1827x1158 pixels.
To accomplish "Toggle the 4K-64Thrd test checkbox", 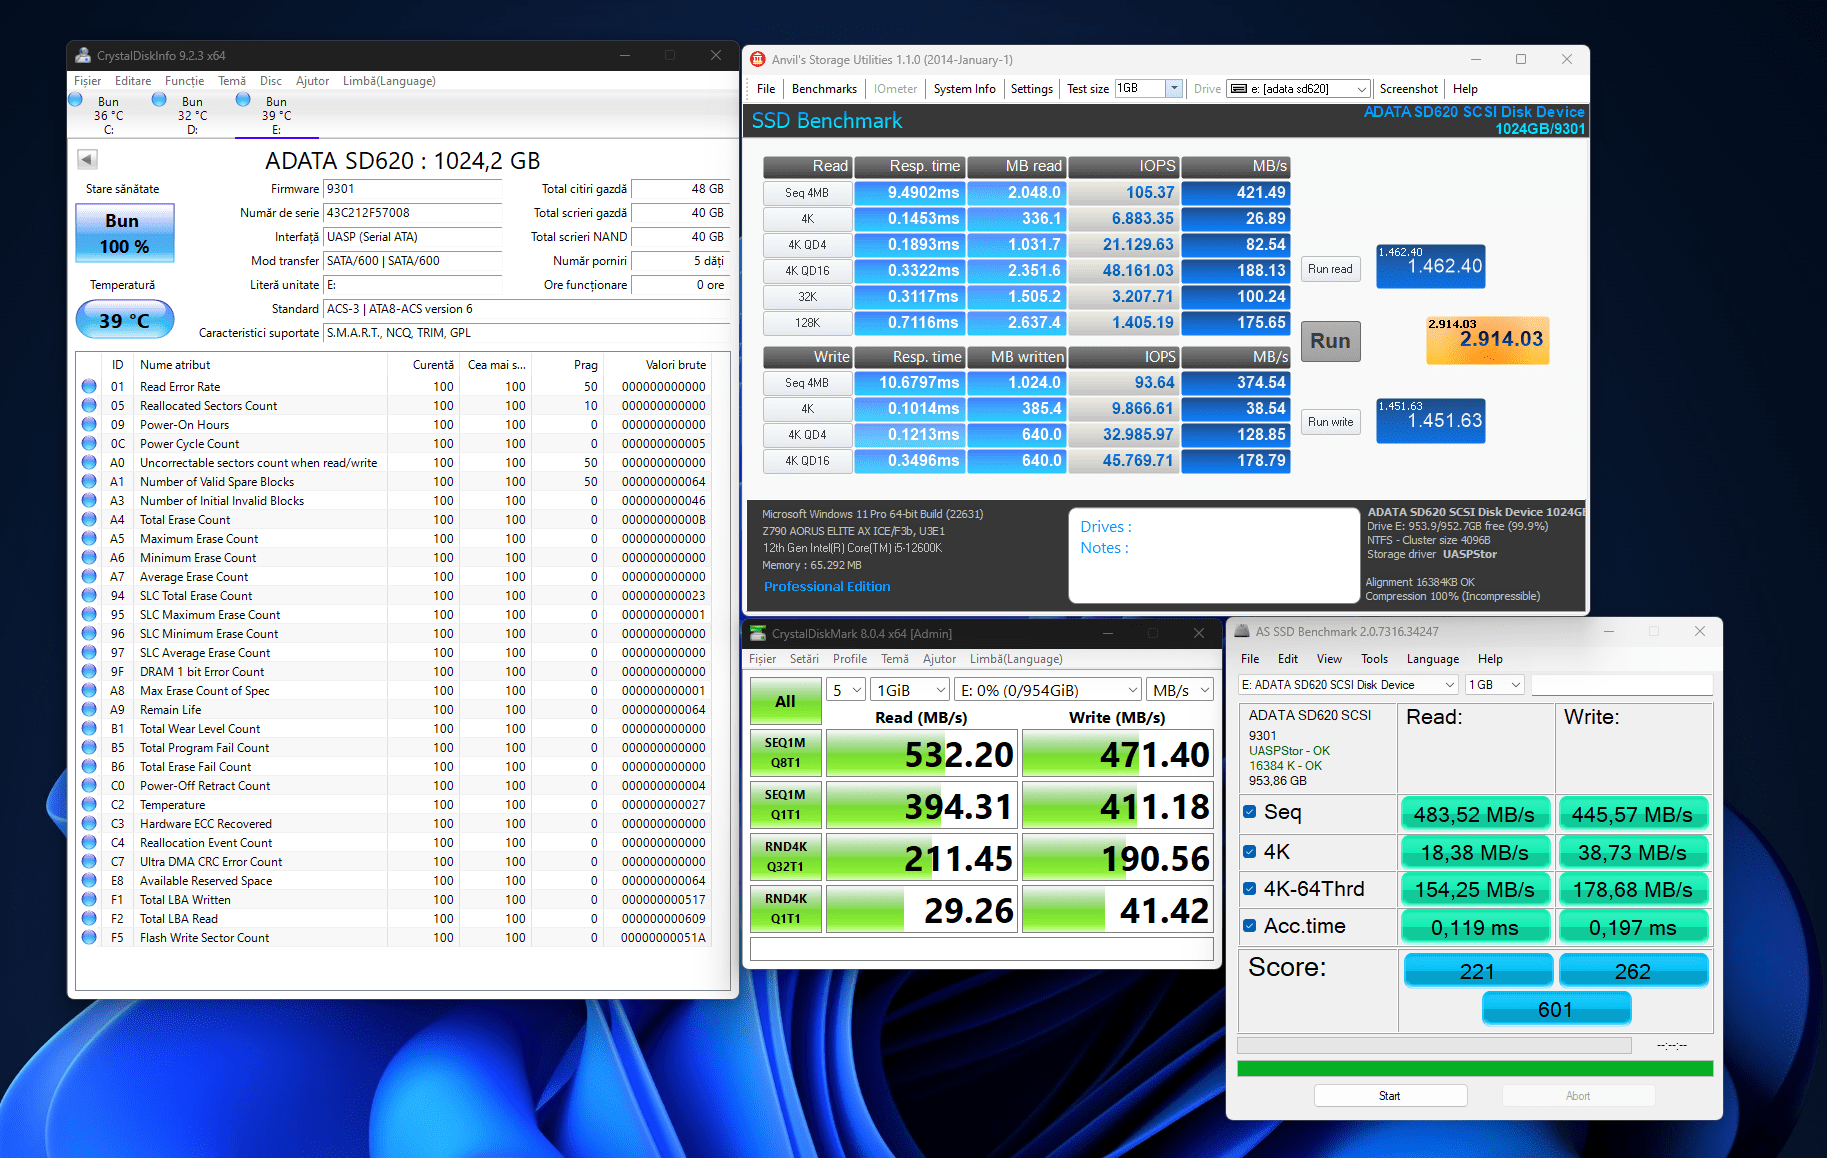I will tap(1249, 889).
